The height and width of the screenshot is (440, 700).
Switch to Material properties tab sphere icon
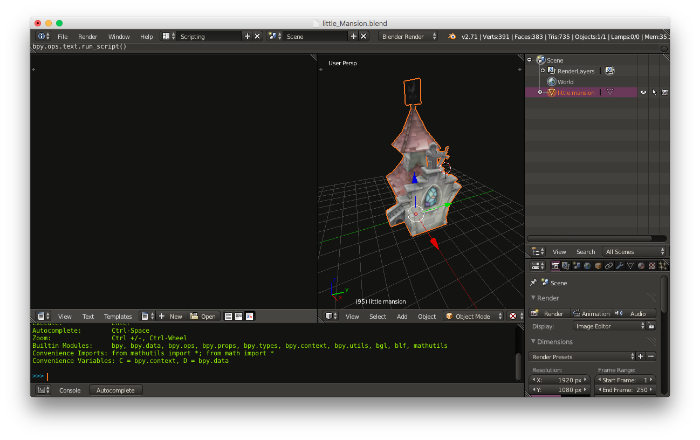coord(641,266)
